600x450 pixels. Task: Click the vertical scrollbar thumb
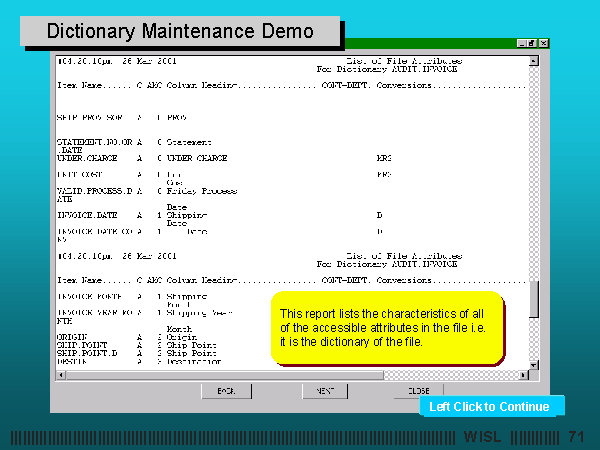click(x=534, y=298)
